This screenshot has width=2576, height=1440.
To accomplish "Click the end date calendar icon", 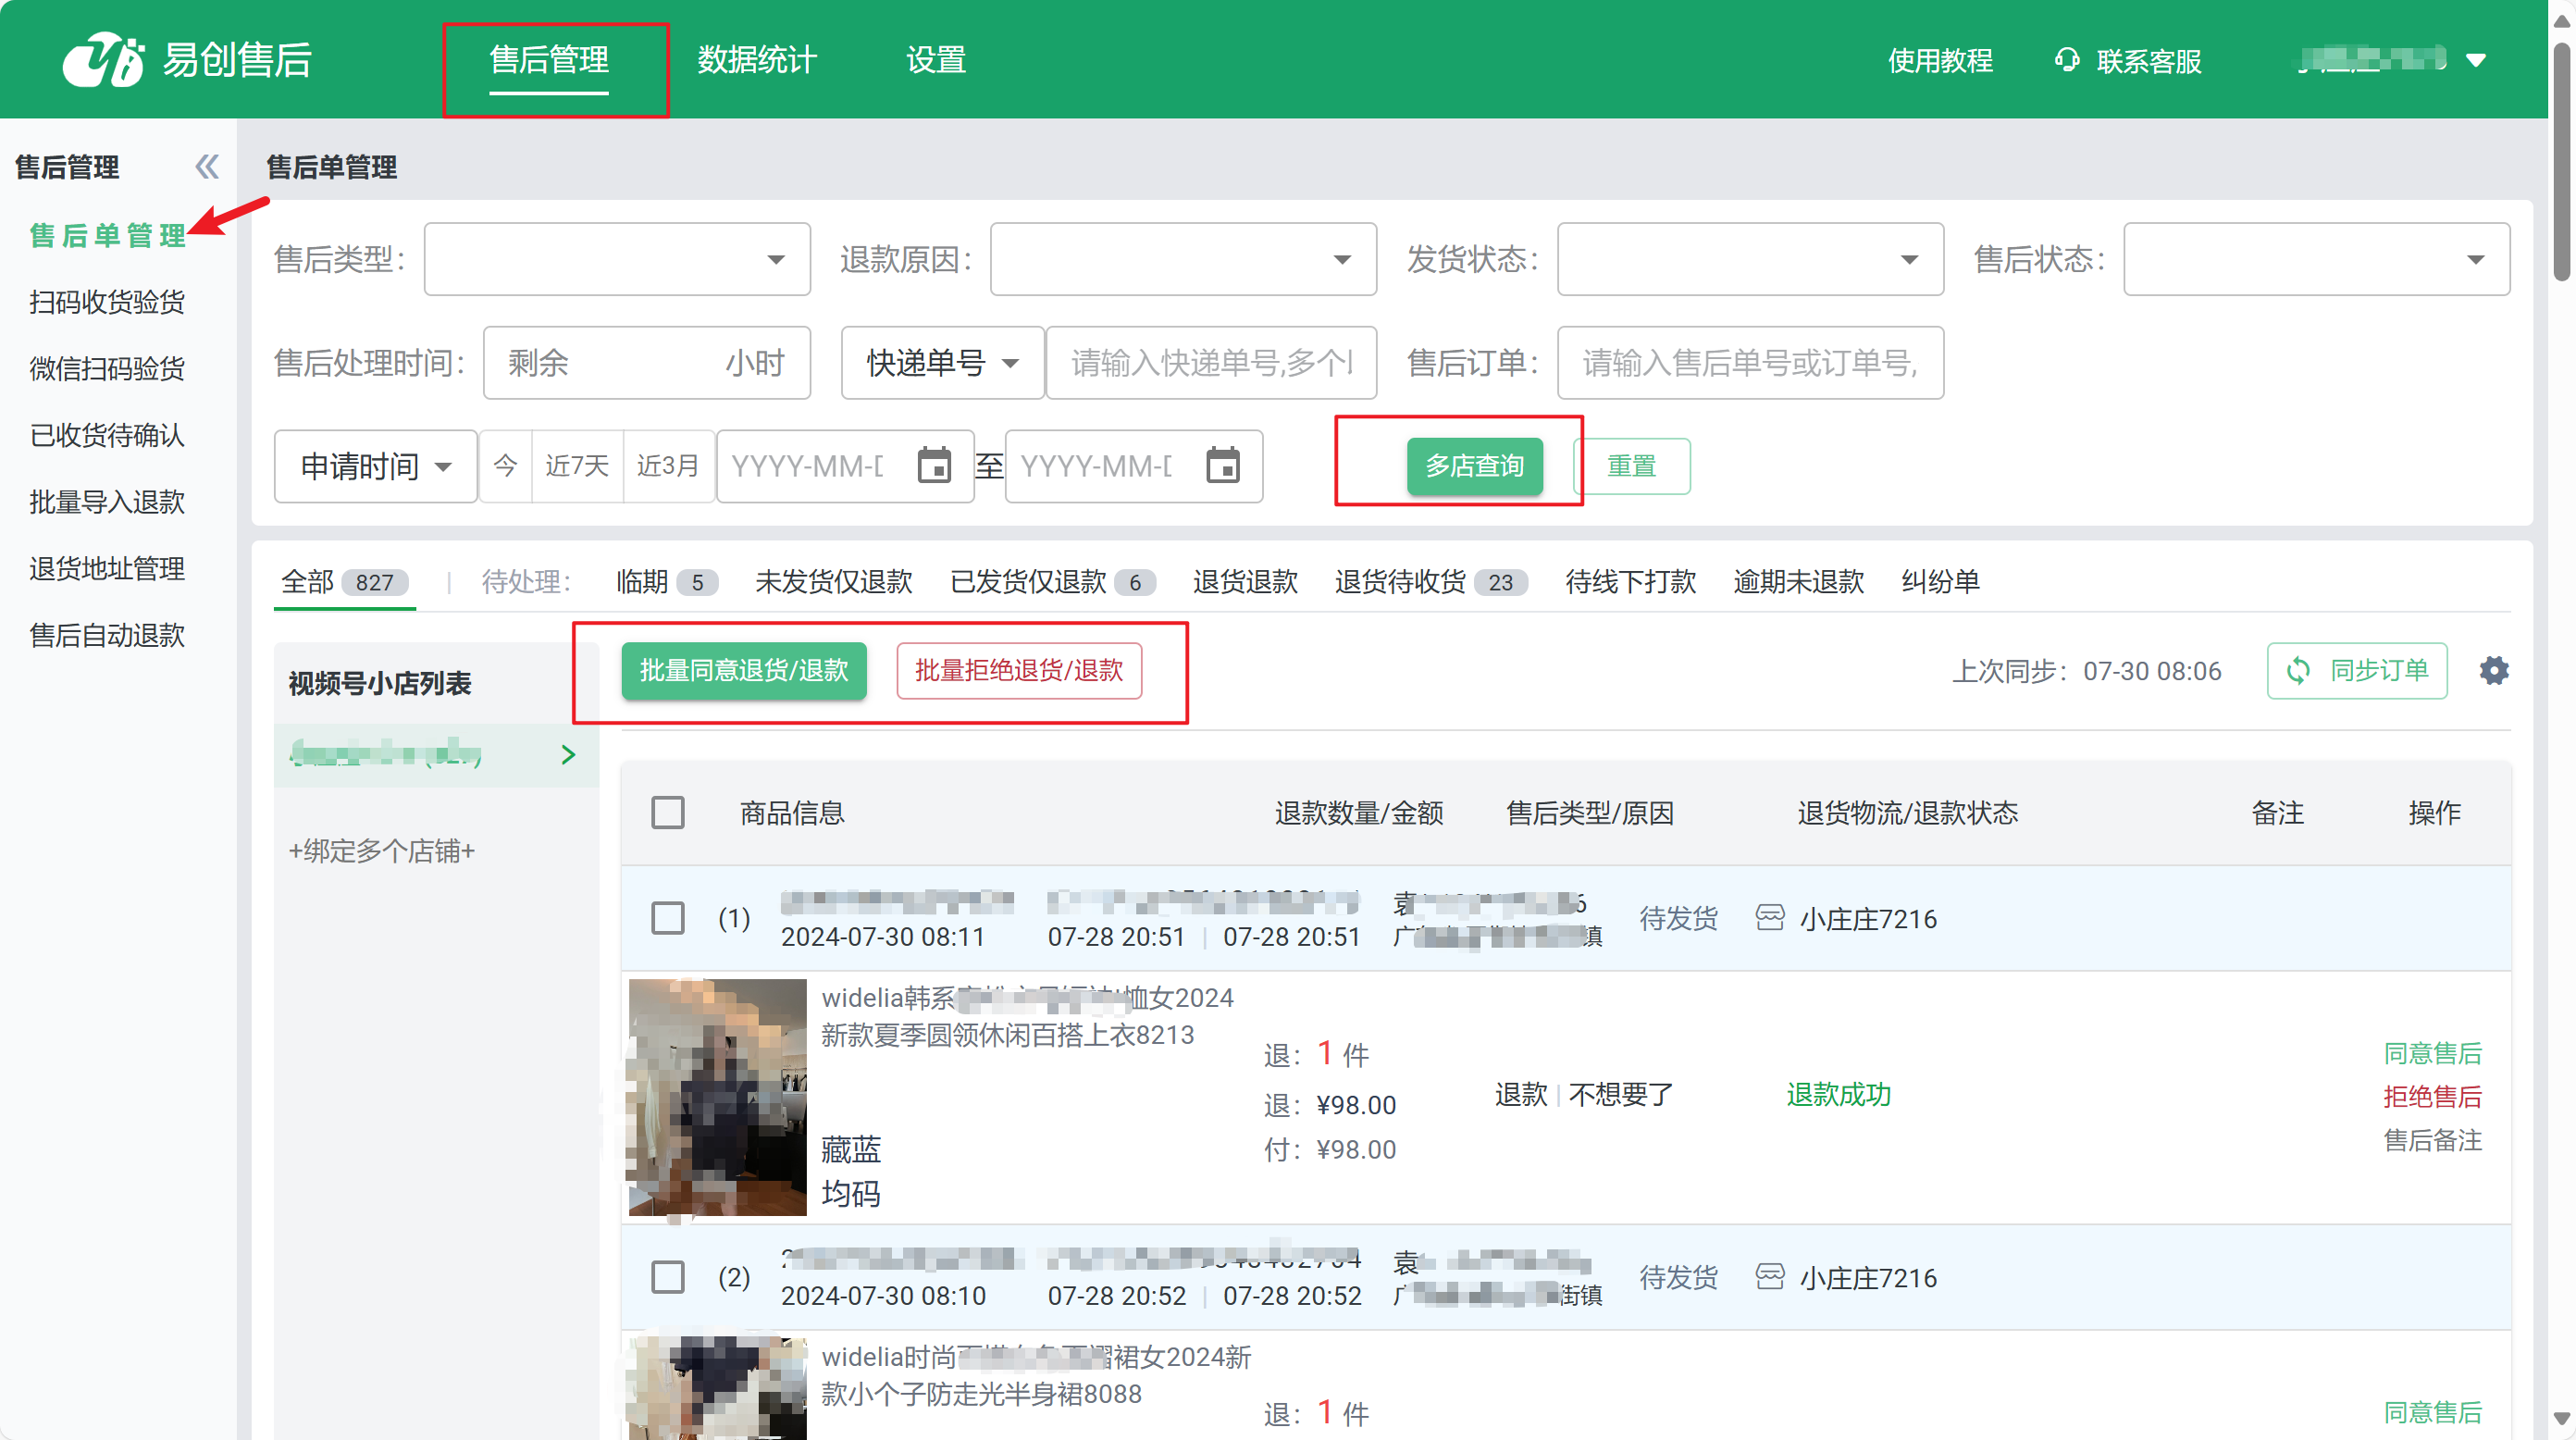I will tap(1222, 466).
